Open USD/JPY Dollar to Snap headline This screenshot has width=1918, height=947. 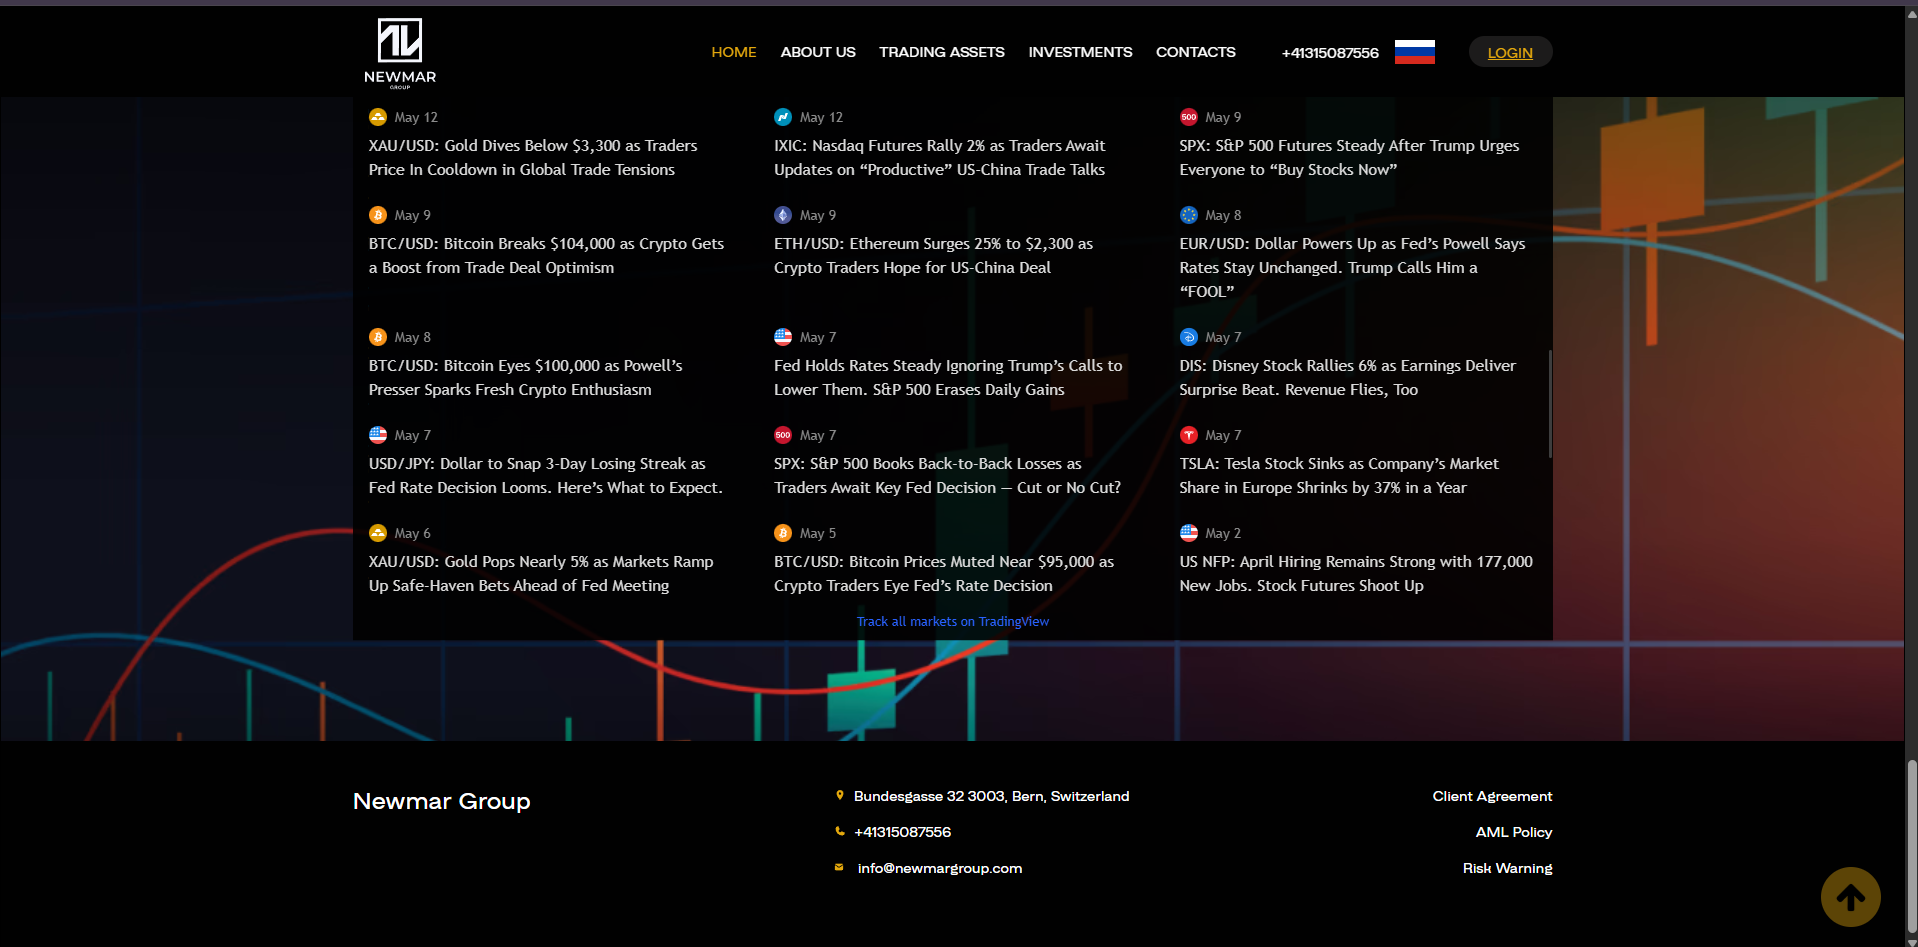coord(545,476)
